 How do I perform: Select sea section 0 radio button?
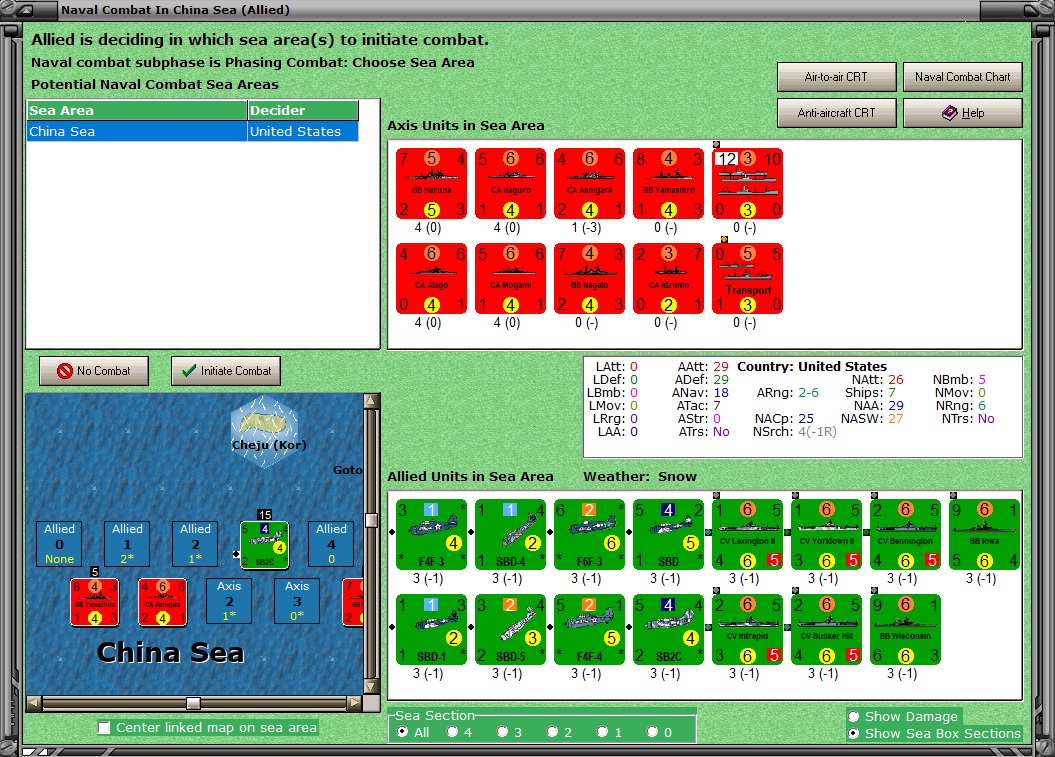coord(652,731)
